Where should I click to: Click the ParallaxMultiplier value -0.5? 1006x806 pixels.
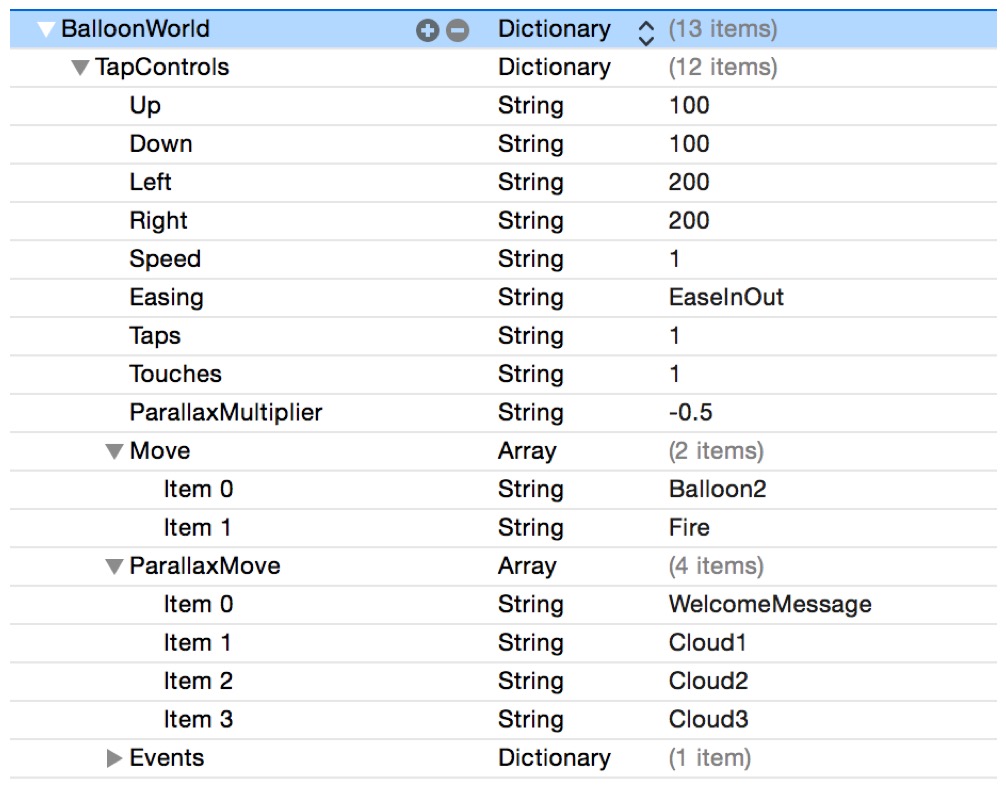pyautogui.click(x=690, y=413)
